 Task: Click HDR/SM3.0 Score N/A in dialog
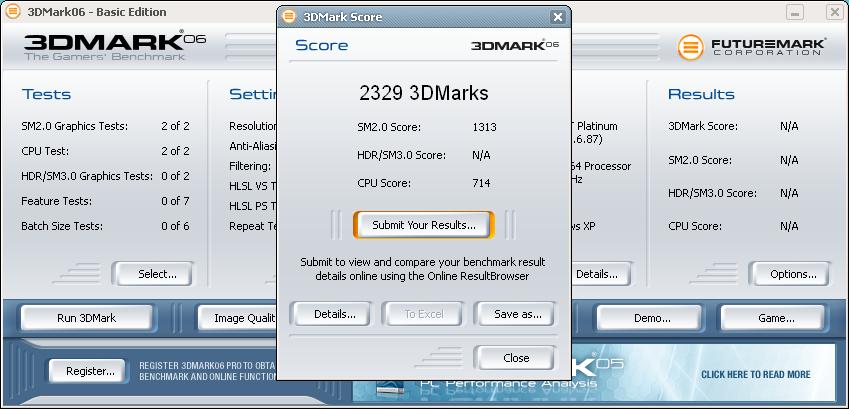pyautogui.click(x=481, y=155)
